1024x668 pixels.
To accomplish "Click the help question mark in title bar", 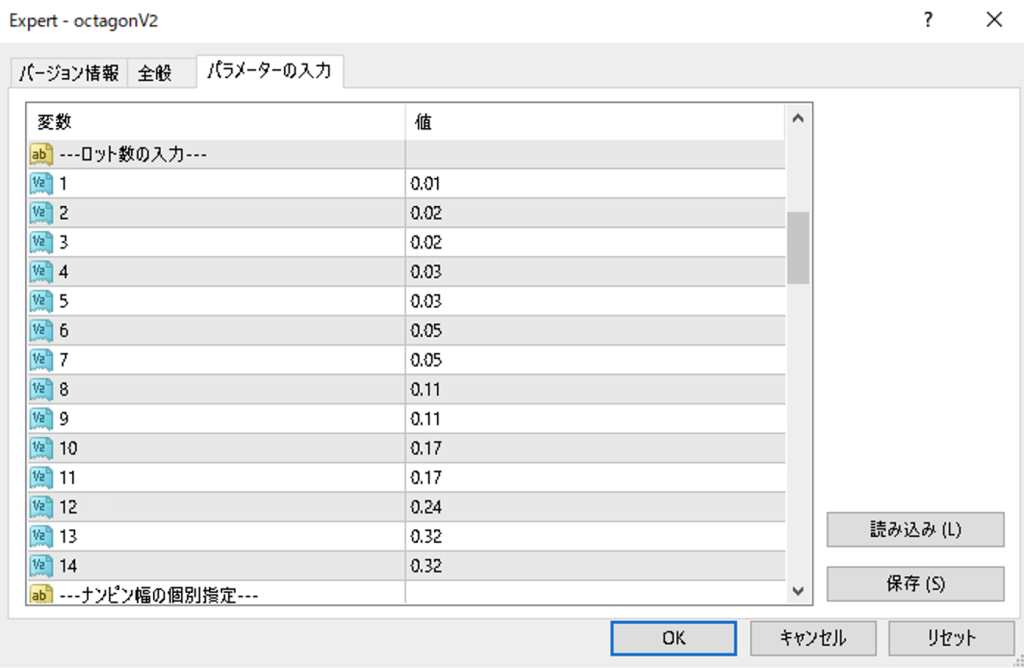I will click(929, 20).
